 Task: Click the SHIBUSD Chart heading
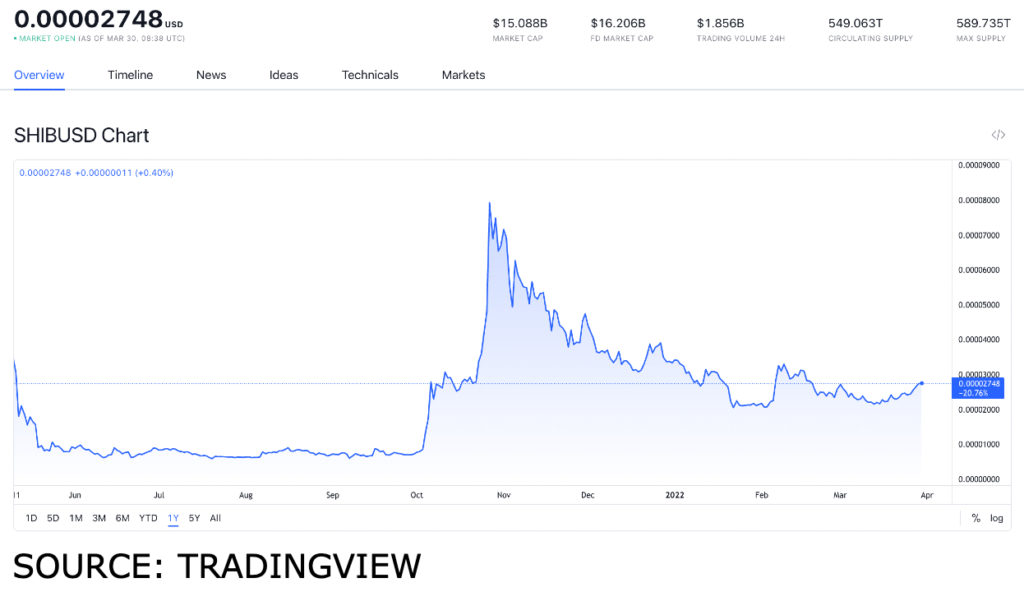click(82, 135)
